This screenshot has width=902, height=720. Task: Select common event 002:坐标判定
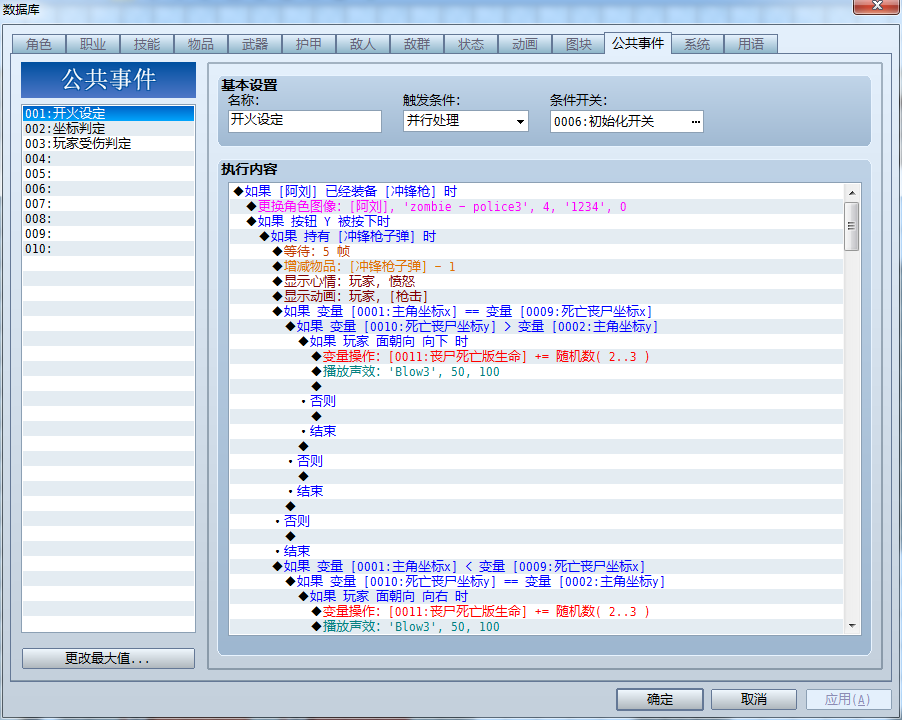tap(108, 128)
